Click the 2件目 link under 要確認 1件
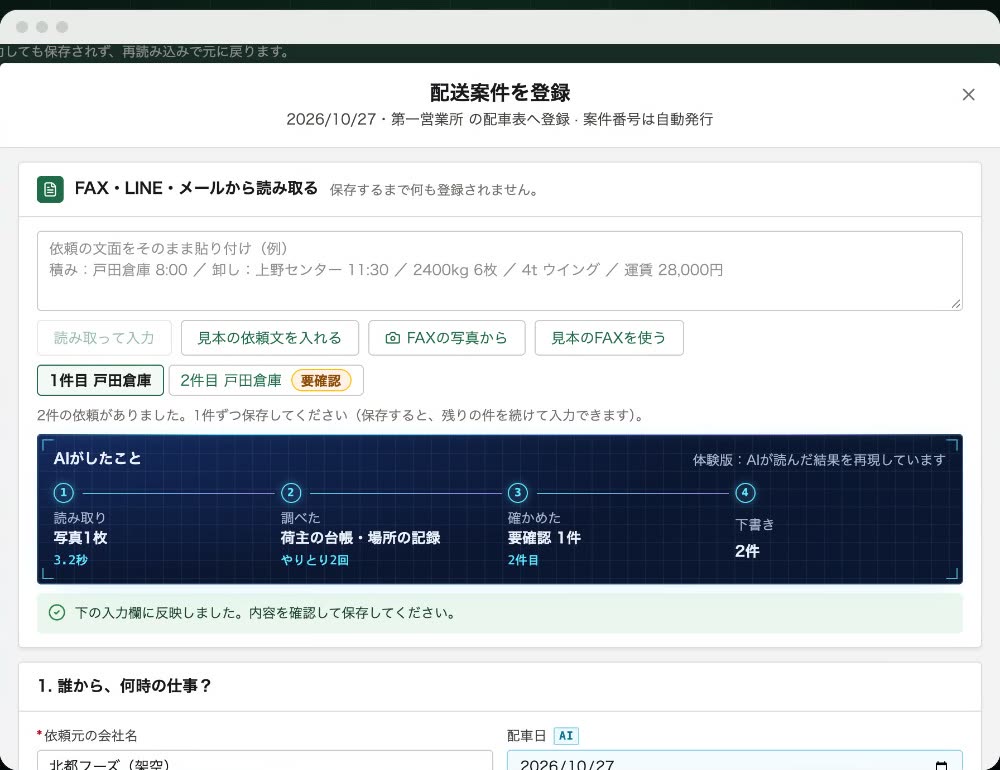 point(523,559)
